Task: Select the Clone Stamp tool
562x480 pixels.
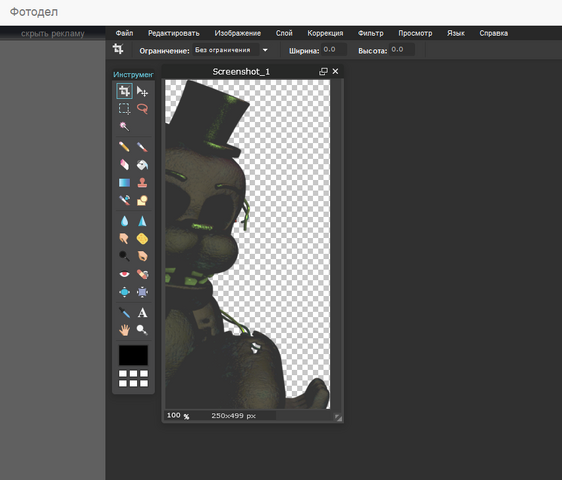Action: pyautogui.click(x=142, y=183)
